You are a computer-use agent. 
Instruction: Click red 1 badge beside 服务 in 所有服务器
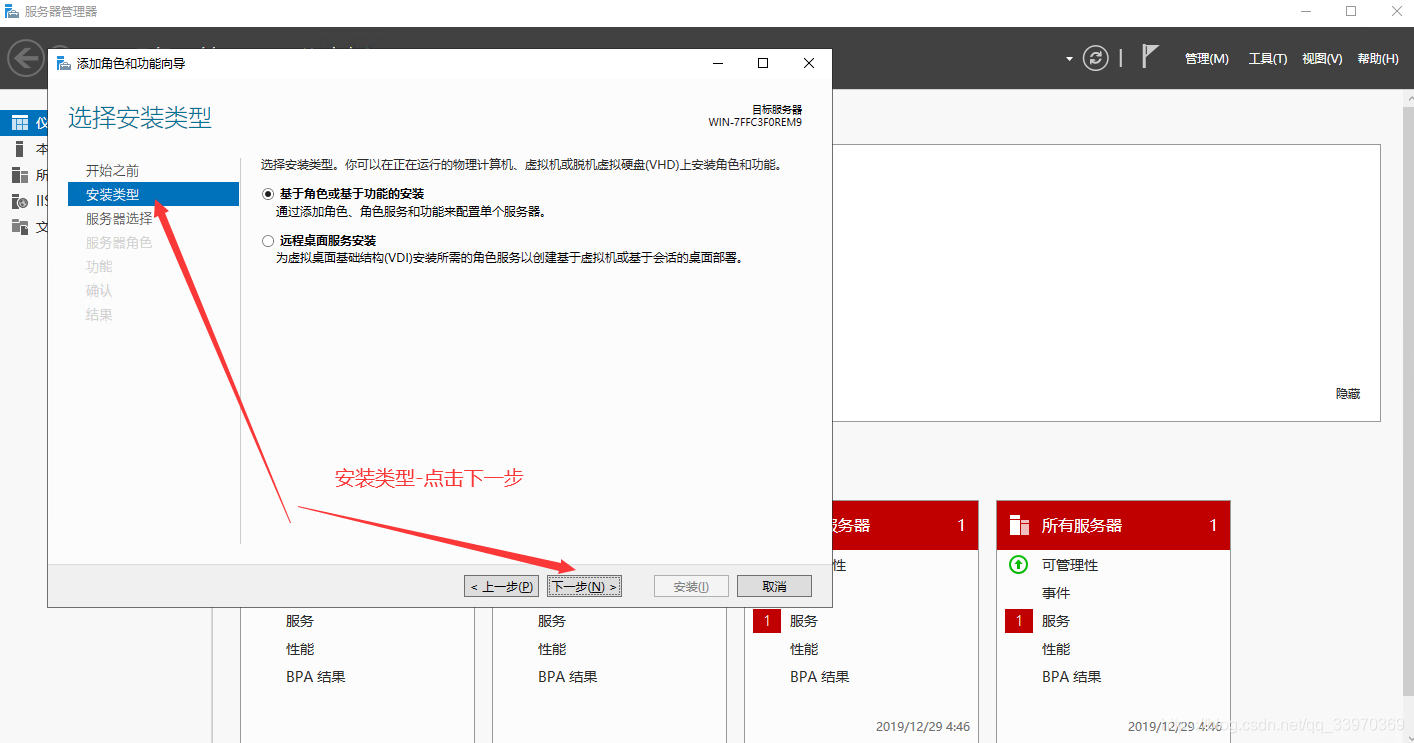[1018, 621]
